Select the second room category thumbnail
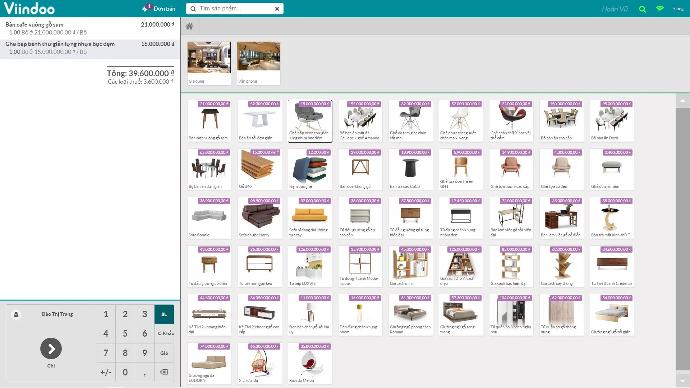The height and width of the screenshot is (388, 690). (258, 63)
